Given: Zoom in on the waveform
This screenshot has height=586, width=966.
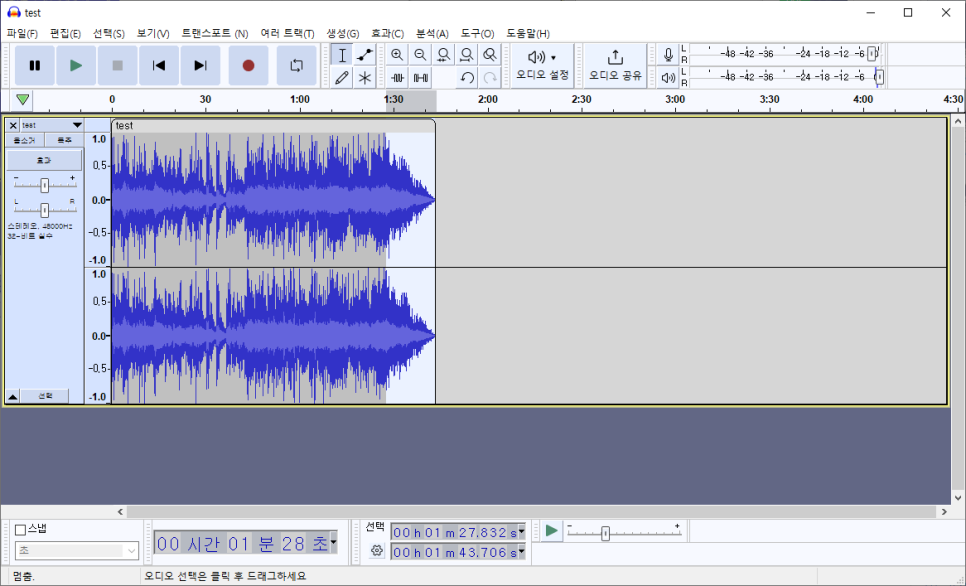Looking at the screenshot, I should [396, 55].
